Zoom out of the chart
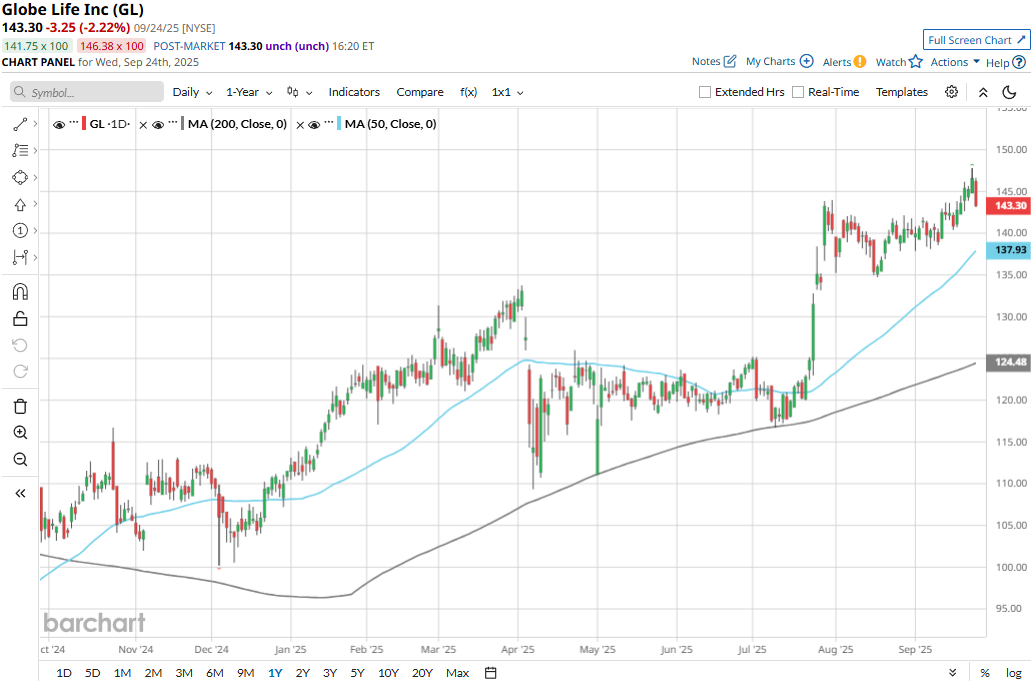Viewport: 1031px width, 681px height. pyautogui.click(x=20, y=459)
